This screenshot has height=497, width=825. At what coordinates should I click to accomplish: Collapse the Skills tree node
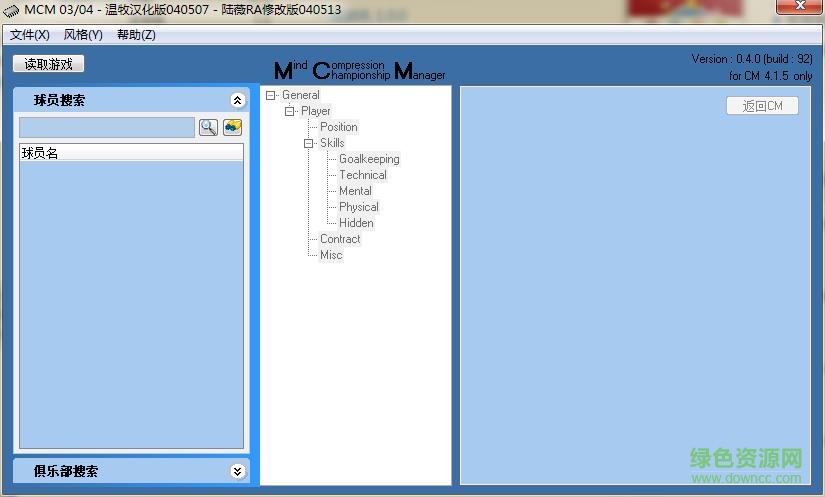[308, 143]
